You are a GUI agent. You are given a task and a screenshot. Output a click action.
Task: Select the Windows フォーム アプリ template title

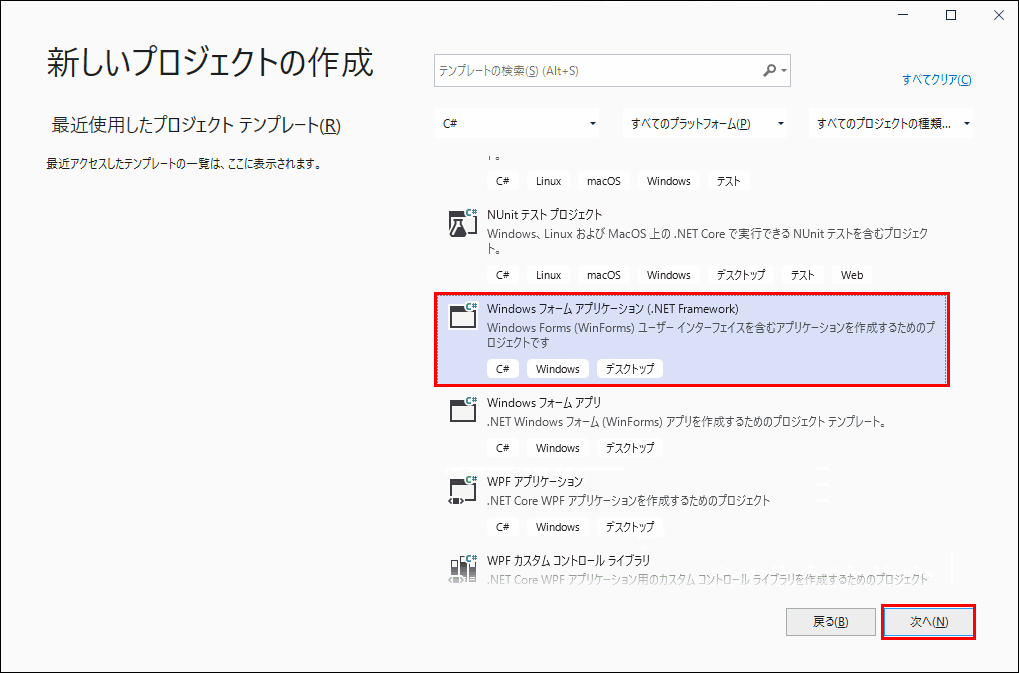[x=544, y=403]
